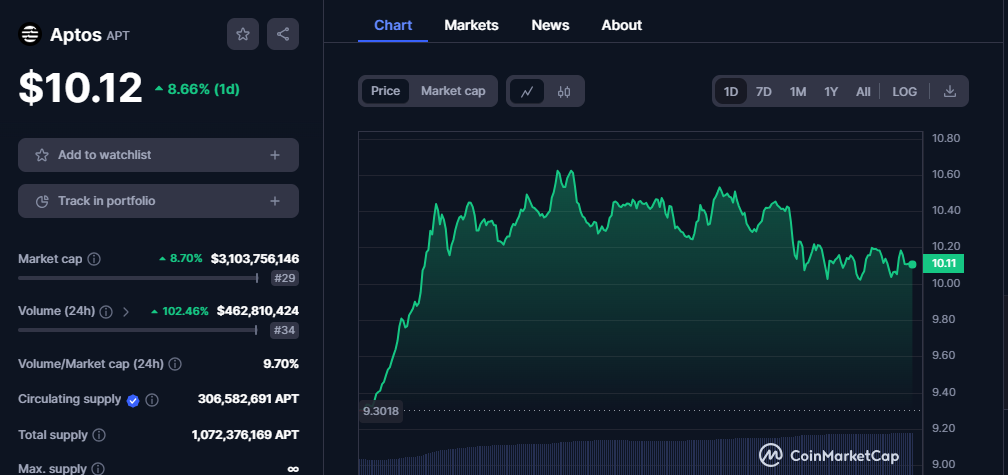Click the #34 volume rank badge
The image size is (1008, 475).
[x=285, y=330]
